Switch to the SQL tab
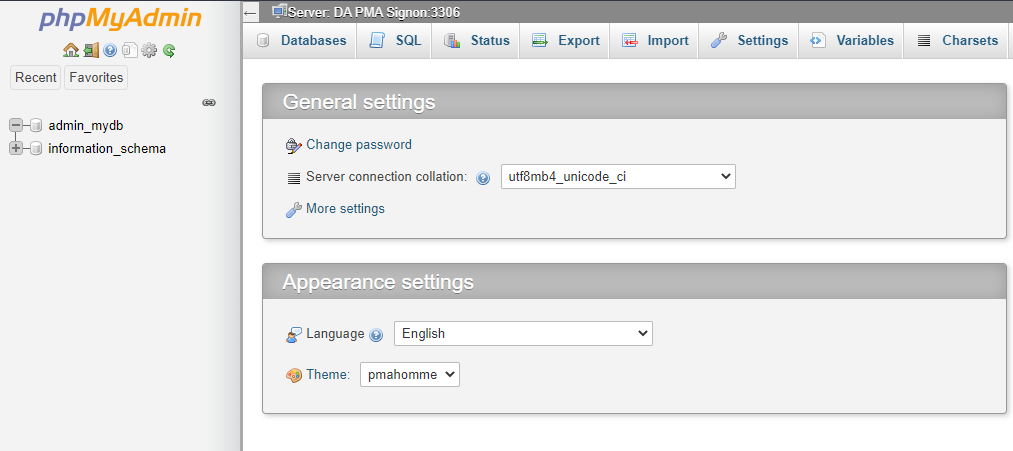This screenshot has width=1013, height=451. (x=394, y=40)
